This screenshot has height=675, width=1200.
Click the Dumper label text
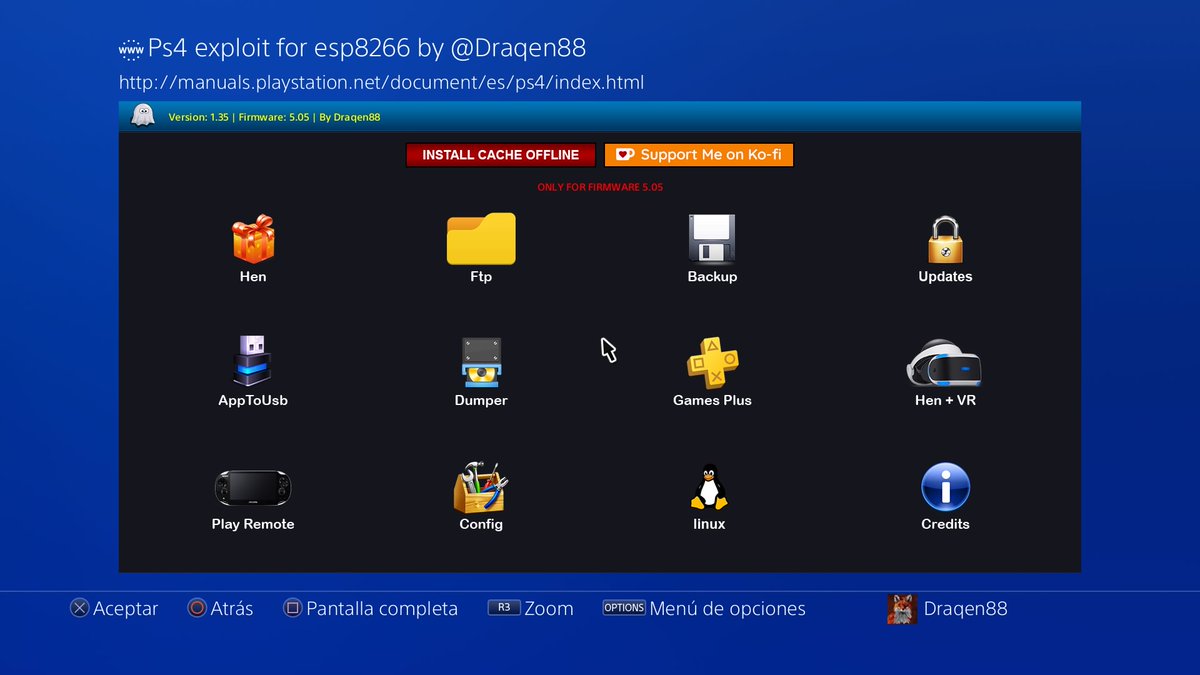pyautogui.click(x=481, y=400)
